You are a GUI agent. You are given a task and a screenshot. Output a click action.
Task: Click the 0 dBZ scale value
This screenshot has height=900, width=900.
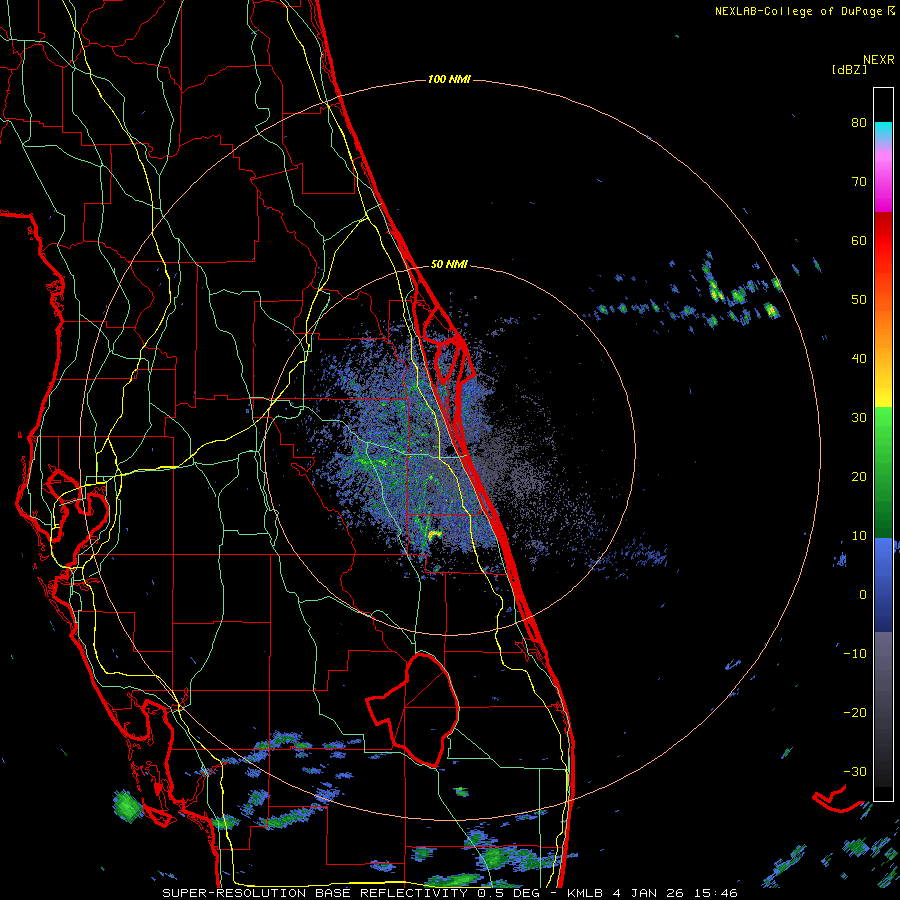pyautogui.click(x=863, y=595)
